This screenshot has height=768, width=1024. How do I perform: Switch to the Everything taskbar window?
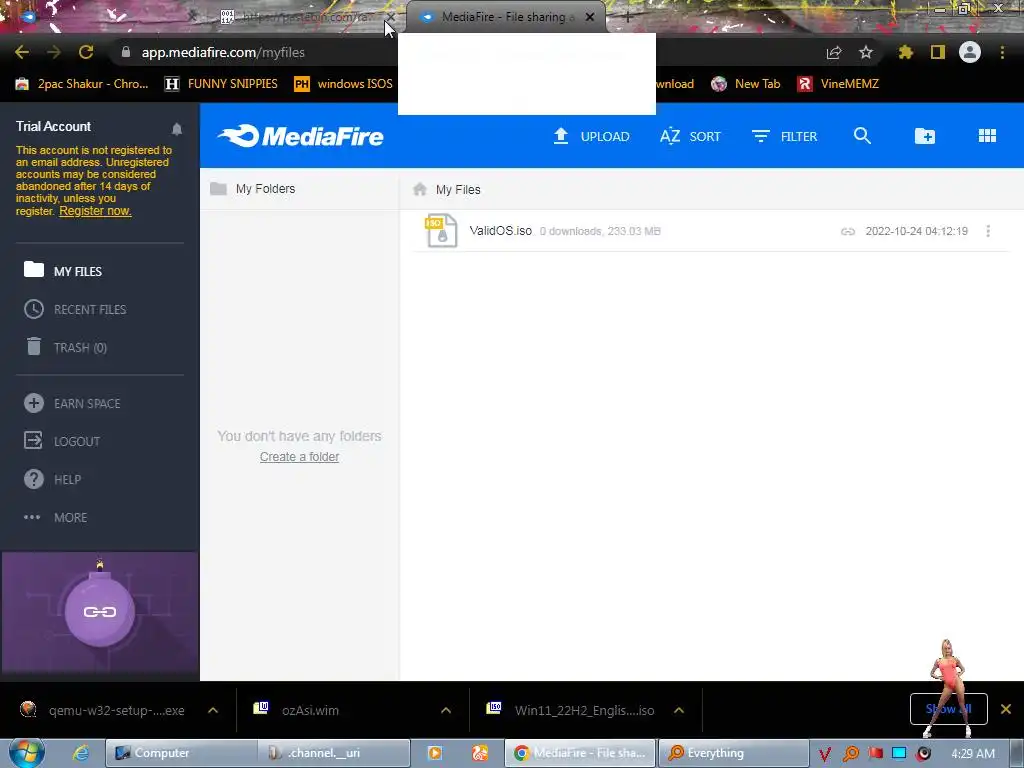point(733,753)
